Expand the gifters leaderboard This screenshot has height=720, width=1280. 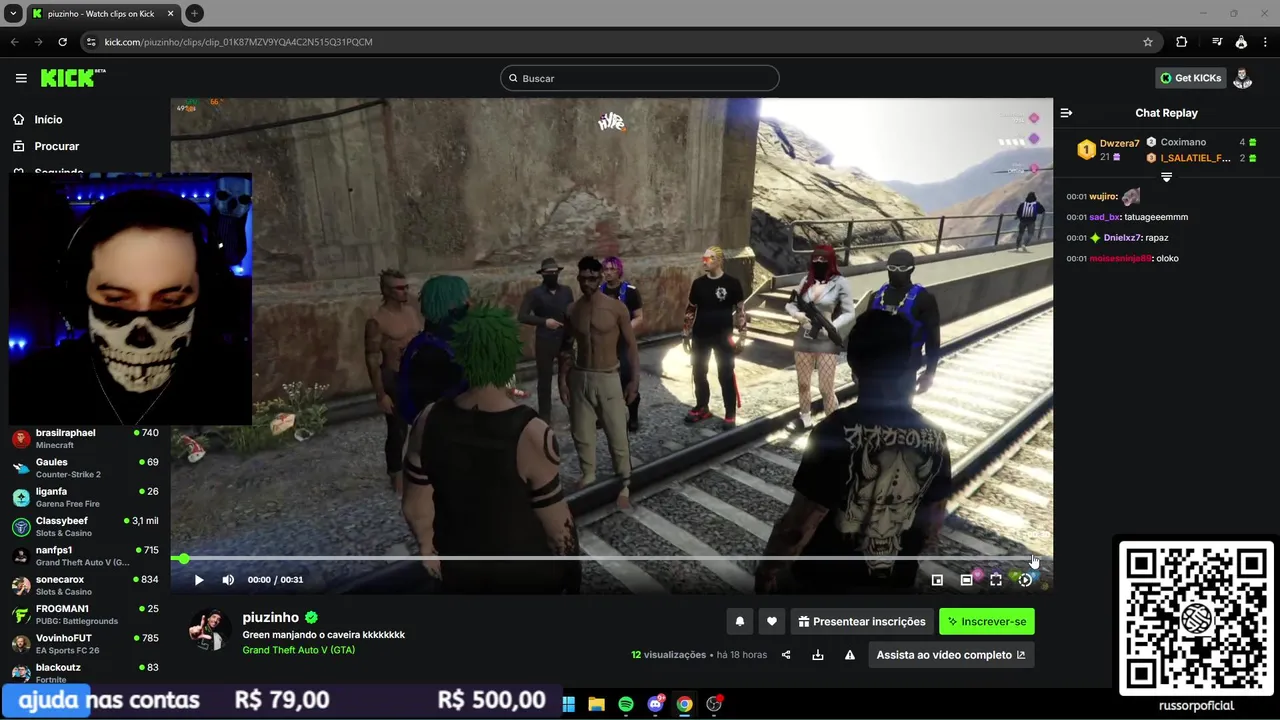point(1166,177)
